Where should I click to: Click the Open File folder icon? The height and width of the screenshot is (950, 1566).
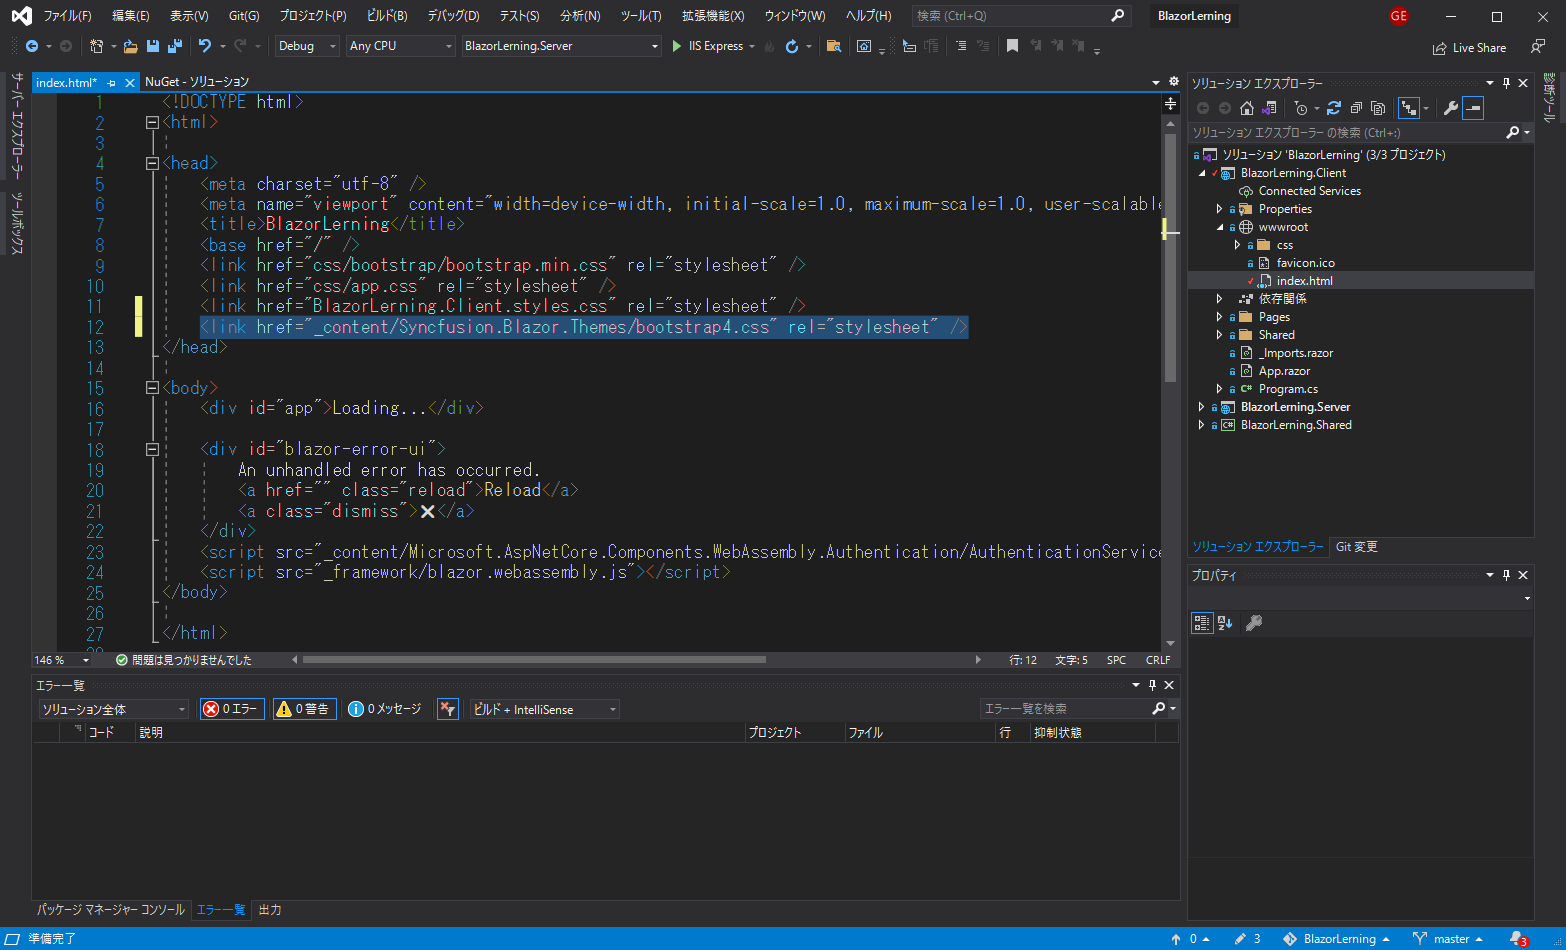pos(131,46)
